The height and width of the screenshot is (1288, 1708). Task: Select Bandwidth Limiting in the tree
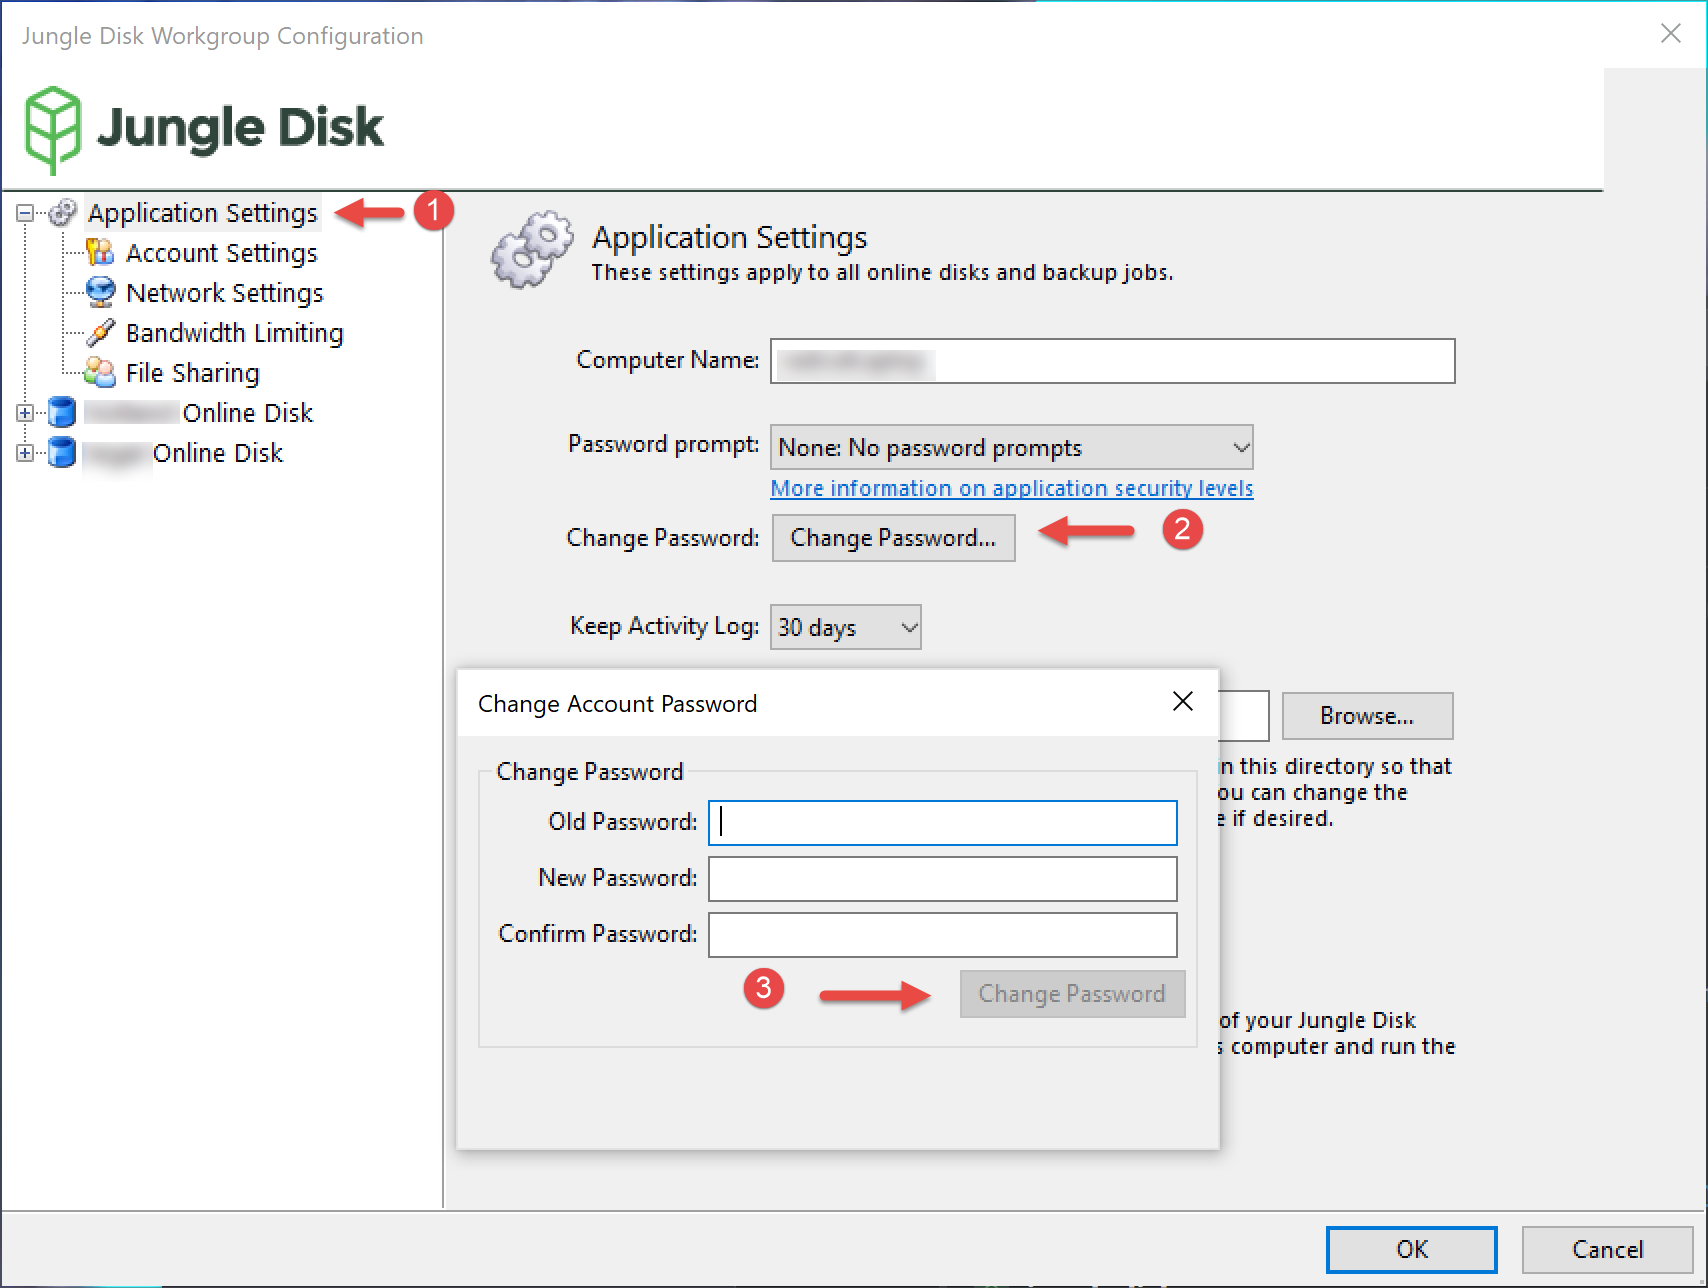234,333
